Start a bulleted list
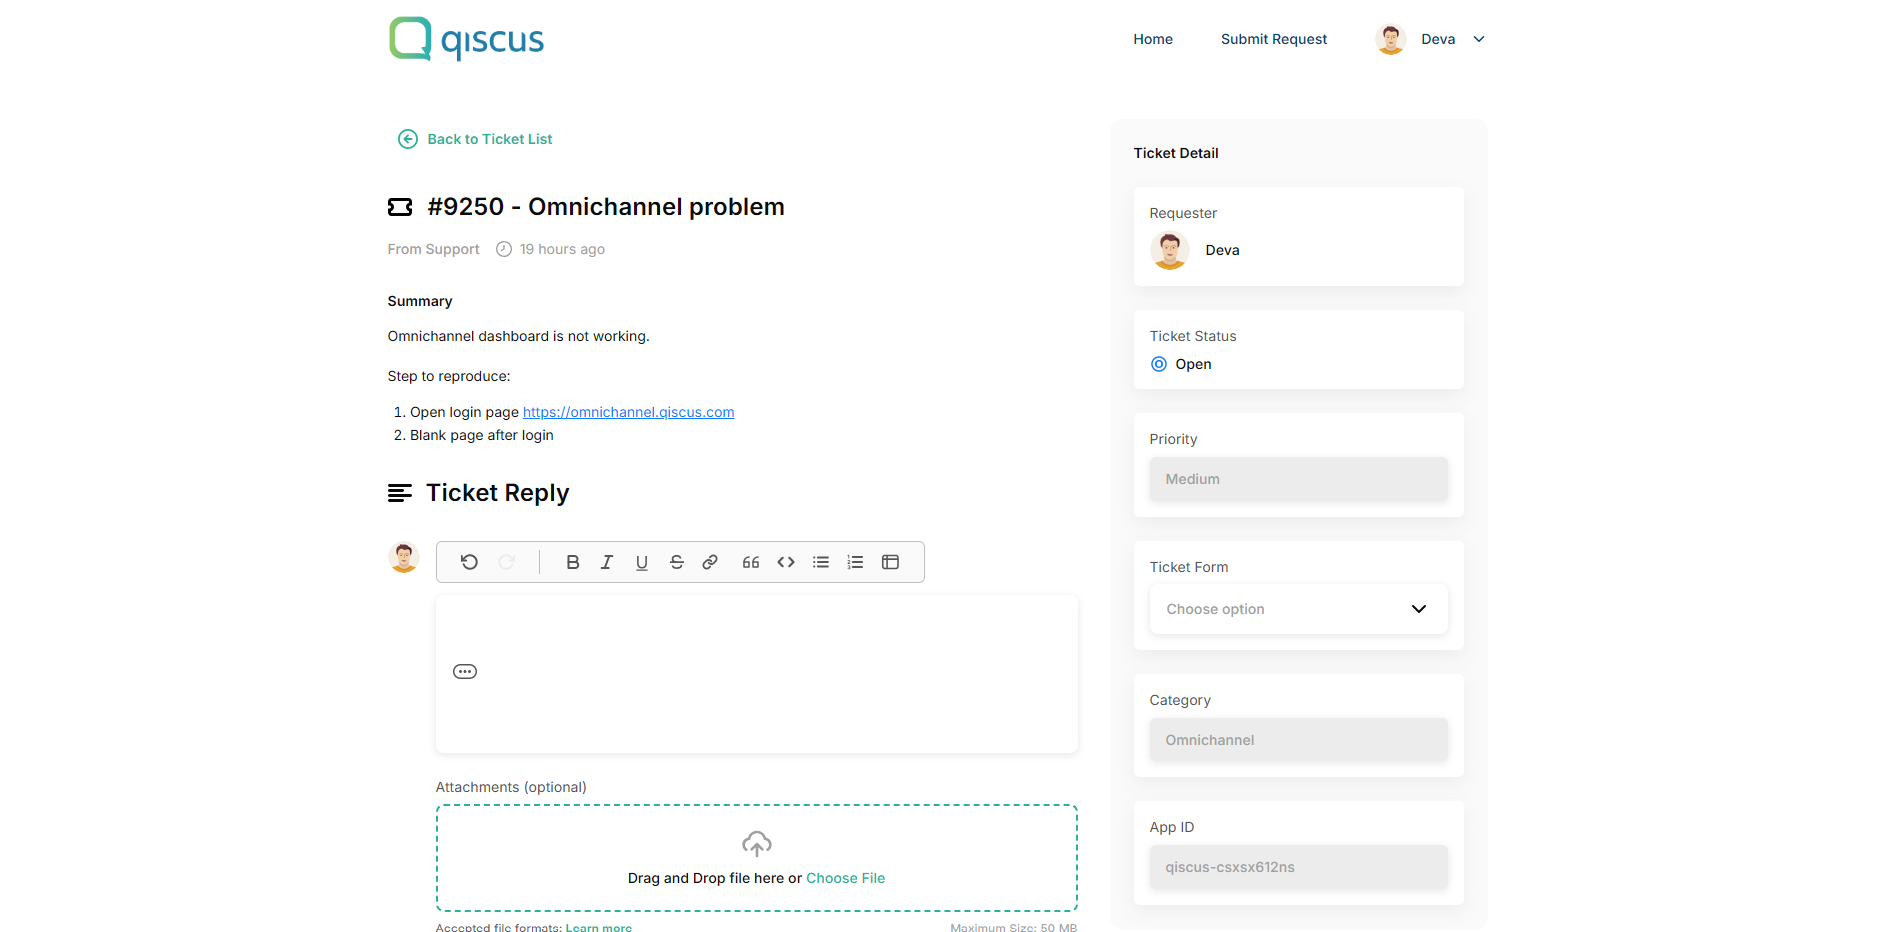1883x932 pixels. tap(821, 562)
